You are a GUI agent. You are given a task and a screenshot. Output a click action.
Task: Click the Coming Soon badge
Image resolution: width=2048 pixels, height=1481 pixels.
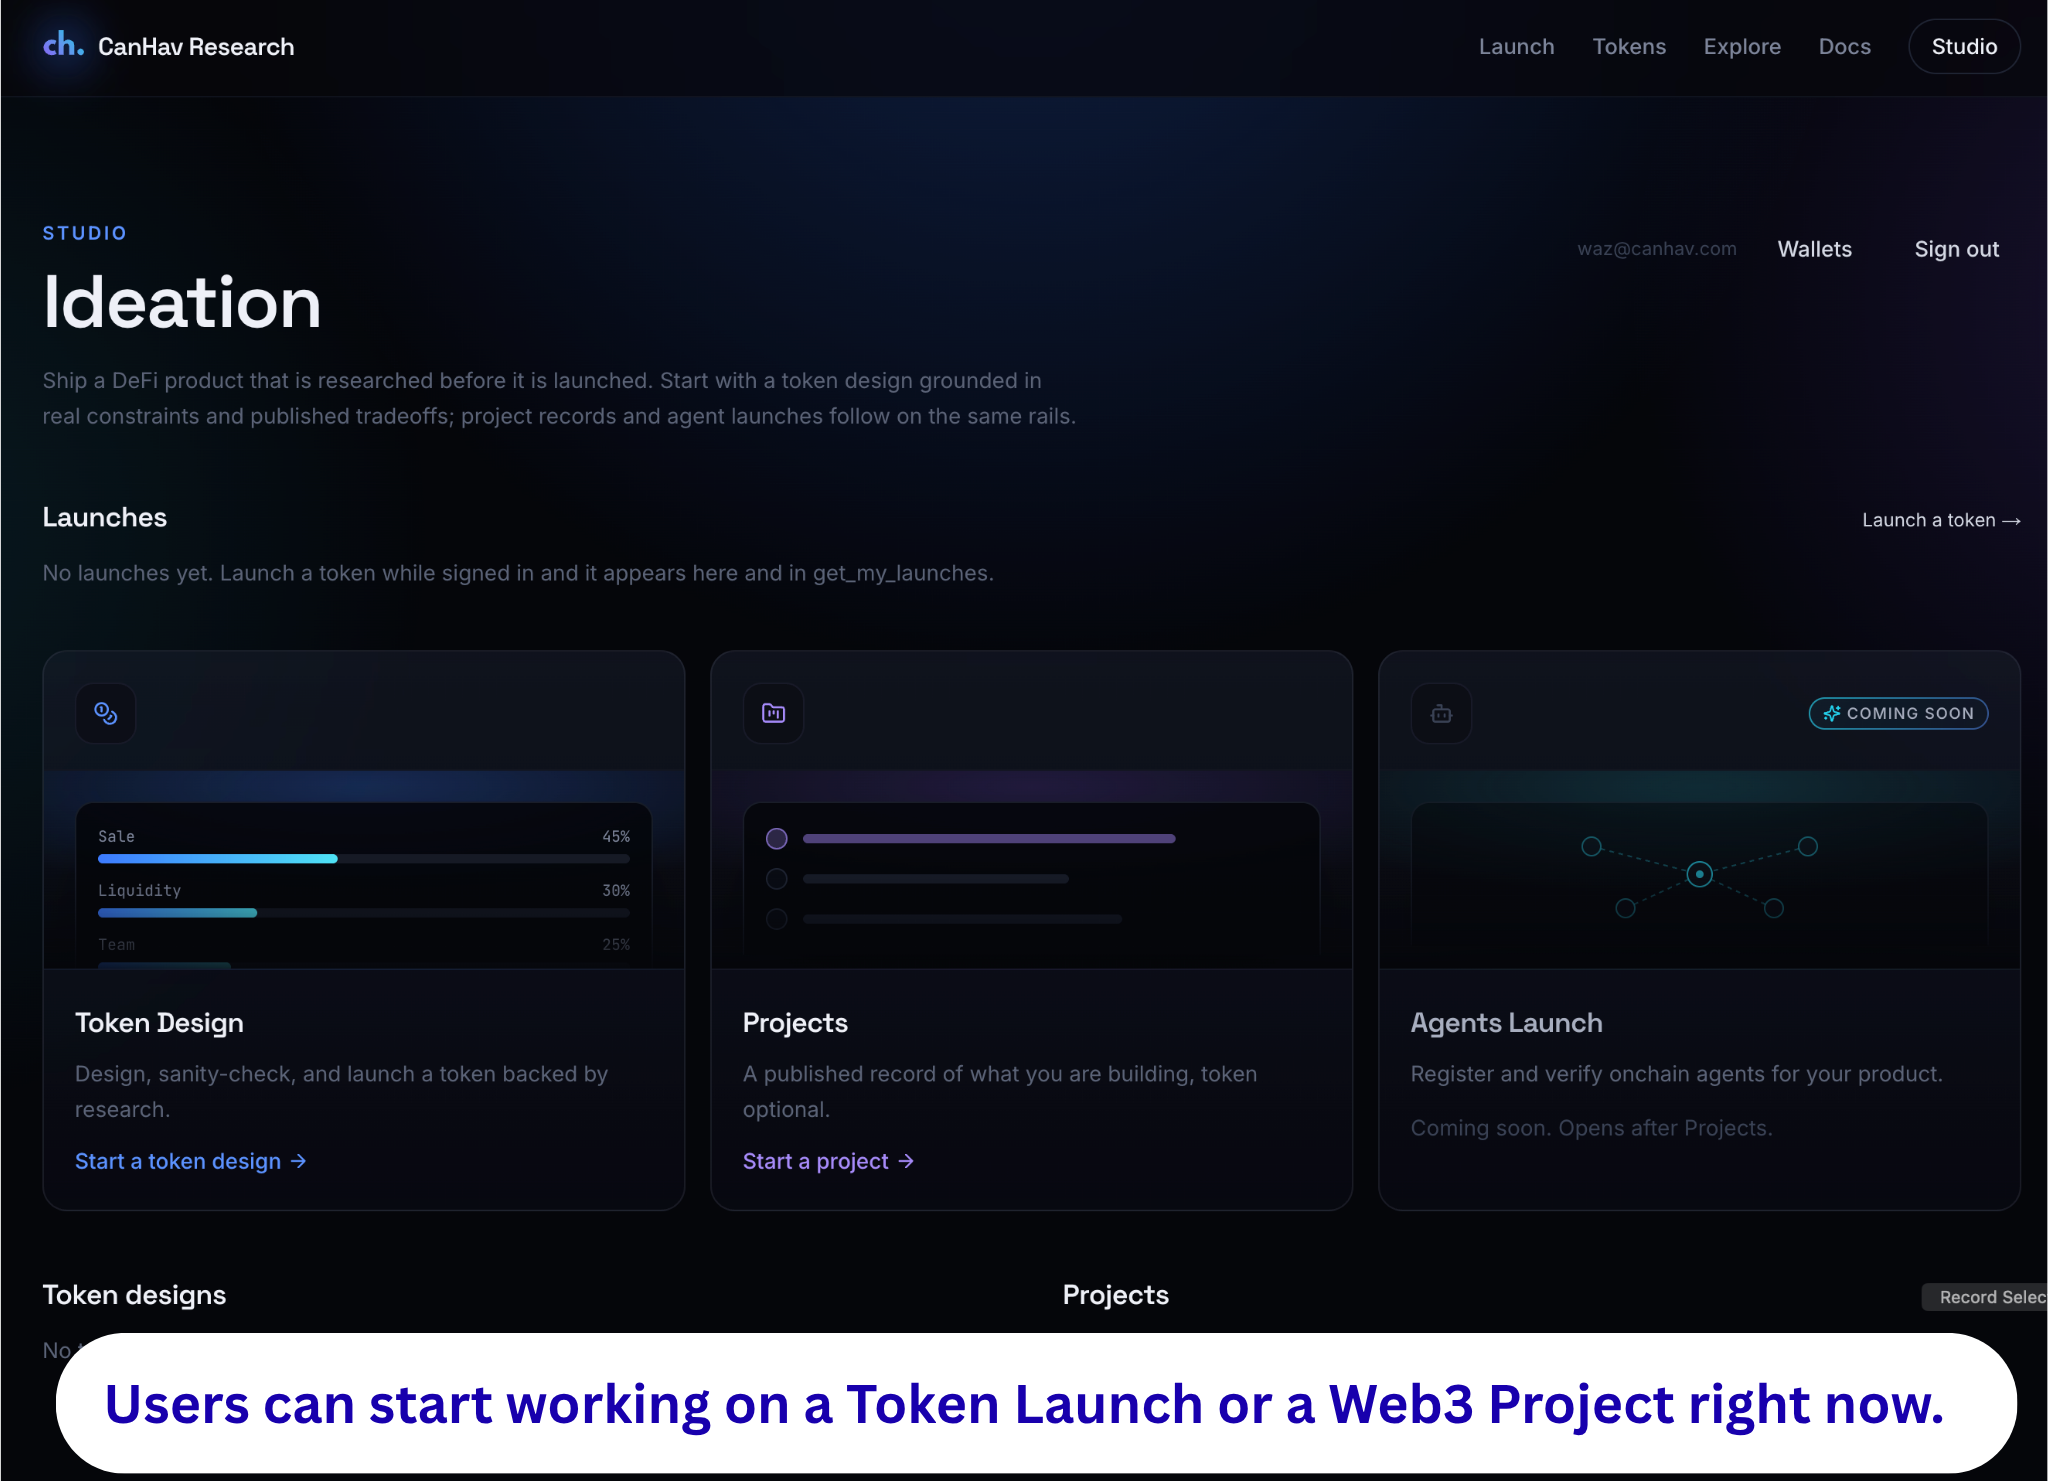coord(1898,713)
